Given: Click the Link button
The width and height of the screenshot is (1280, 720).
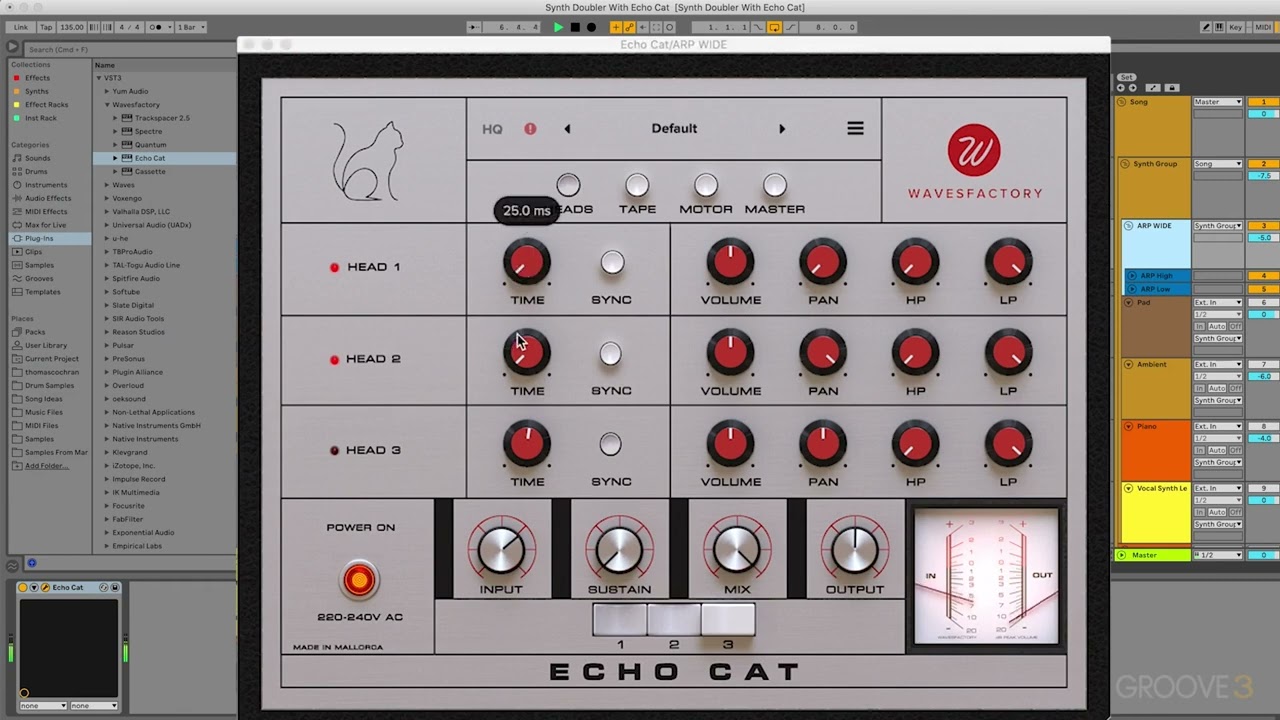Looking at the screenshot, I should pos(21,27).
